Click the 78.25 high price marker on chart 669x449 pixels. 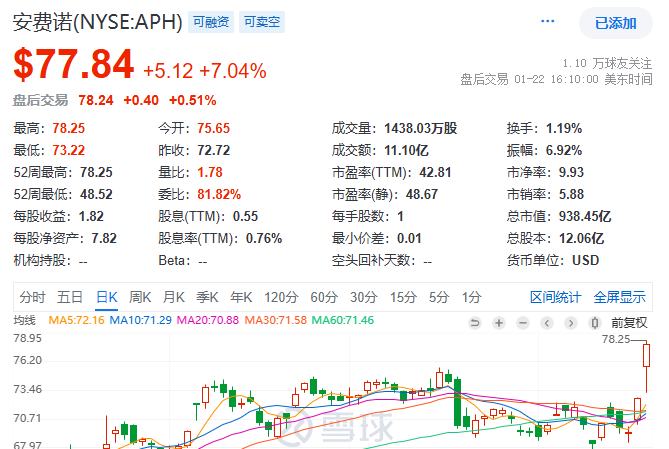616,339
